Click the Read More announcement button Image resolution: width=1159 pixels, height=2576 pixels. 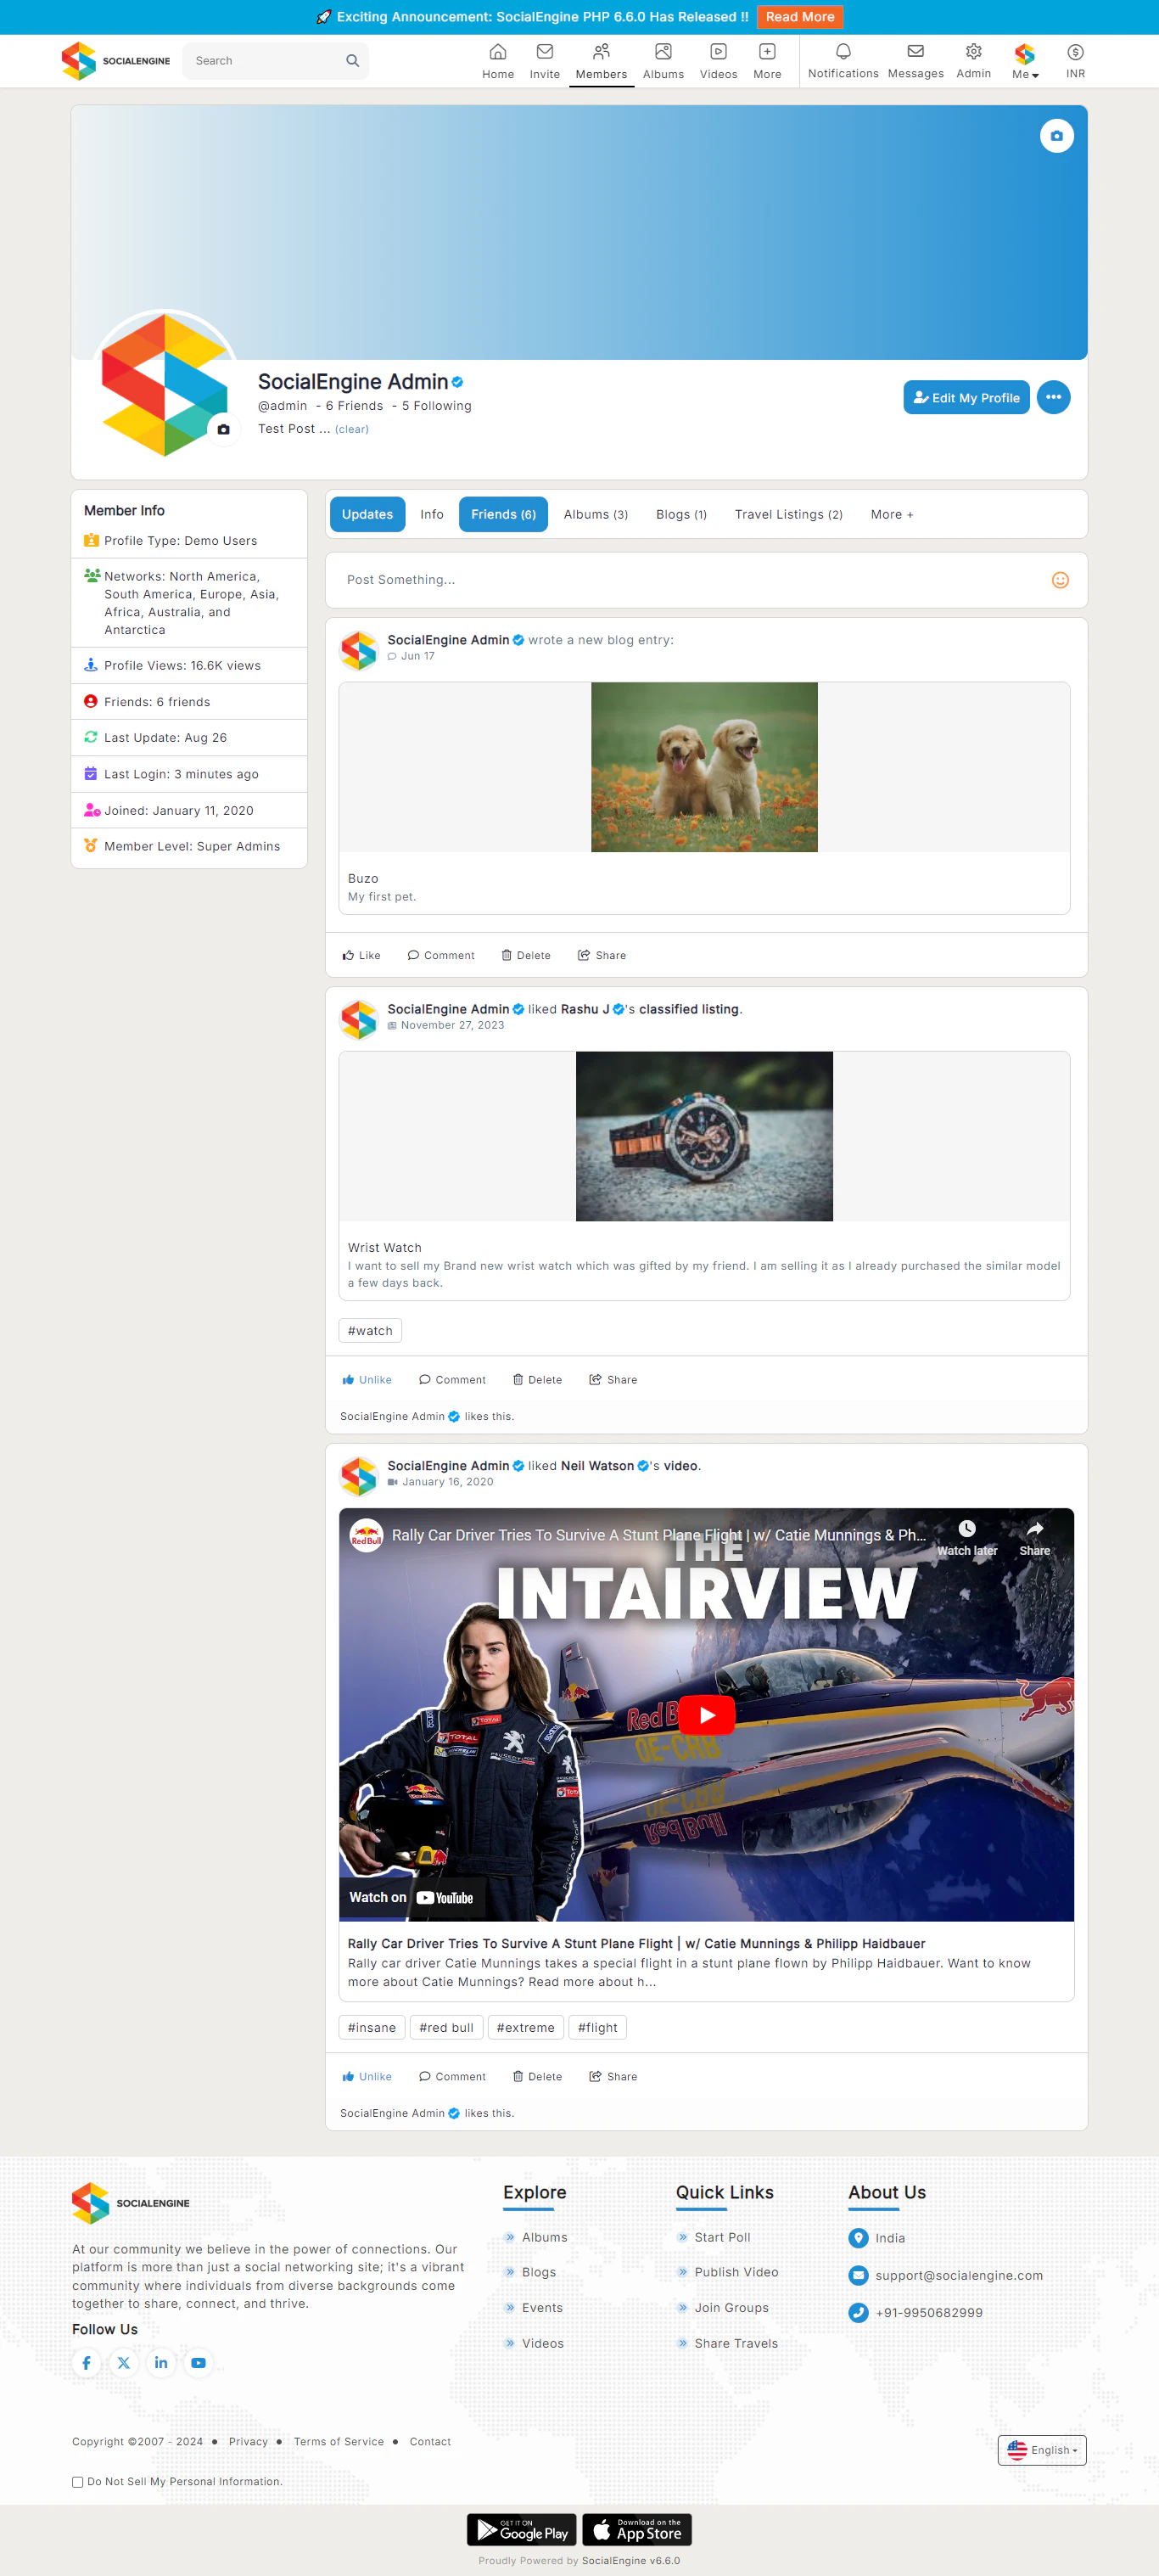point(800,17)
